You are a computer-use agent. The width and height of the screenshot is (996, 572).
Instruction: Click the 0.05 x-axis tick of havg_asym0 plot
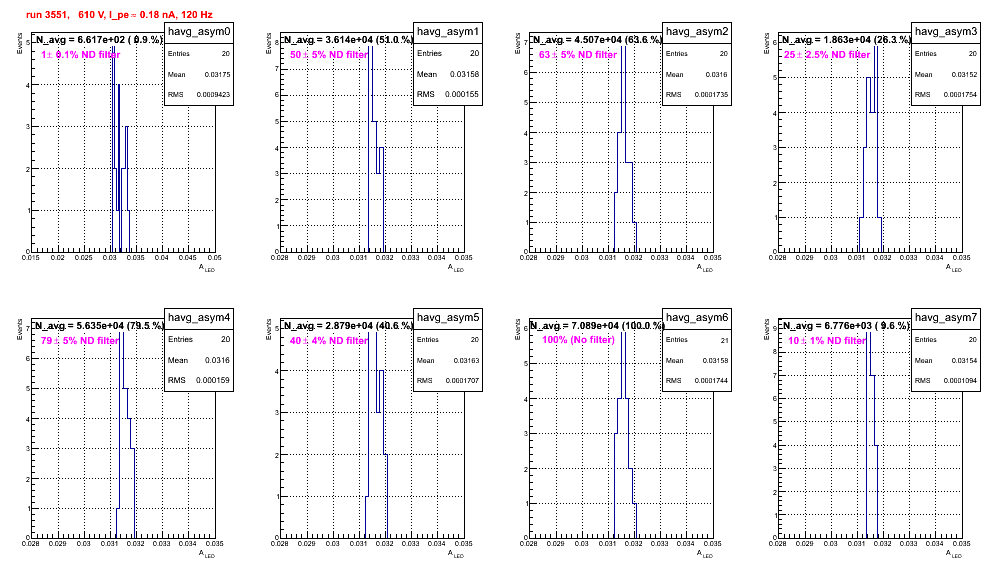pos(215,257)
